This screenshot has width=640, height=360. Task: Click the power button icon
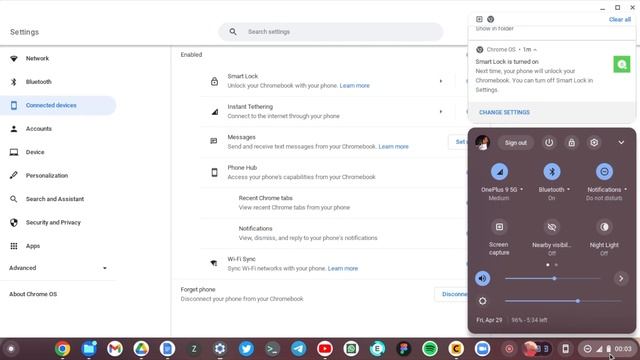pyautogui.click(x=549, y=142)
